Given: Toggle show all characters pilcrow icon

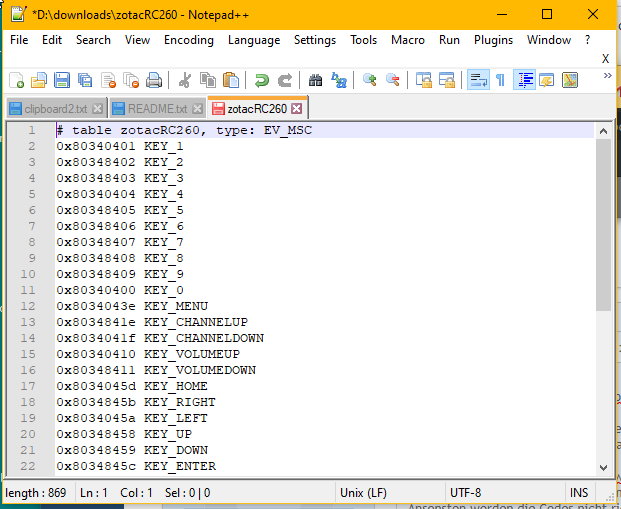Looking at the screenshot, I should pyautogui.click(x=501, y=80).
